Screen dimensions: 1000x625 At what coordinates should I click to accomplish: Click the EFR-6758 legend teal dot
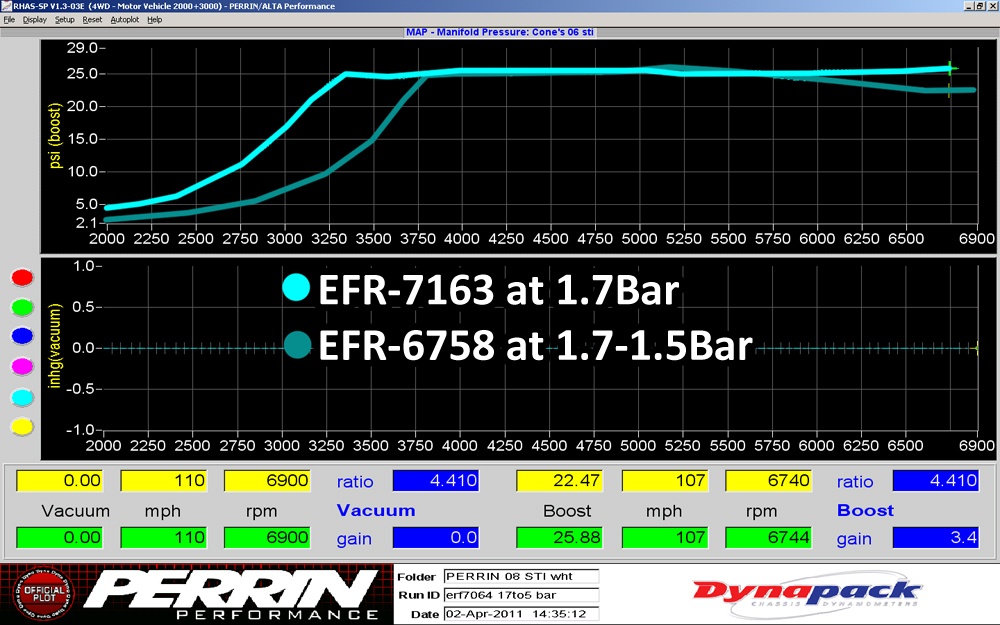297,344
